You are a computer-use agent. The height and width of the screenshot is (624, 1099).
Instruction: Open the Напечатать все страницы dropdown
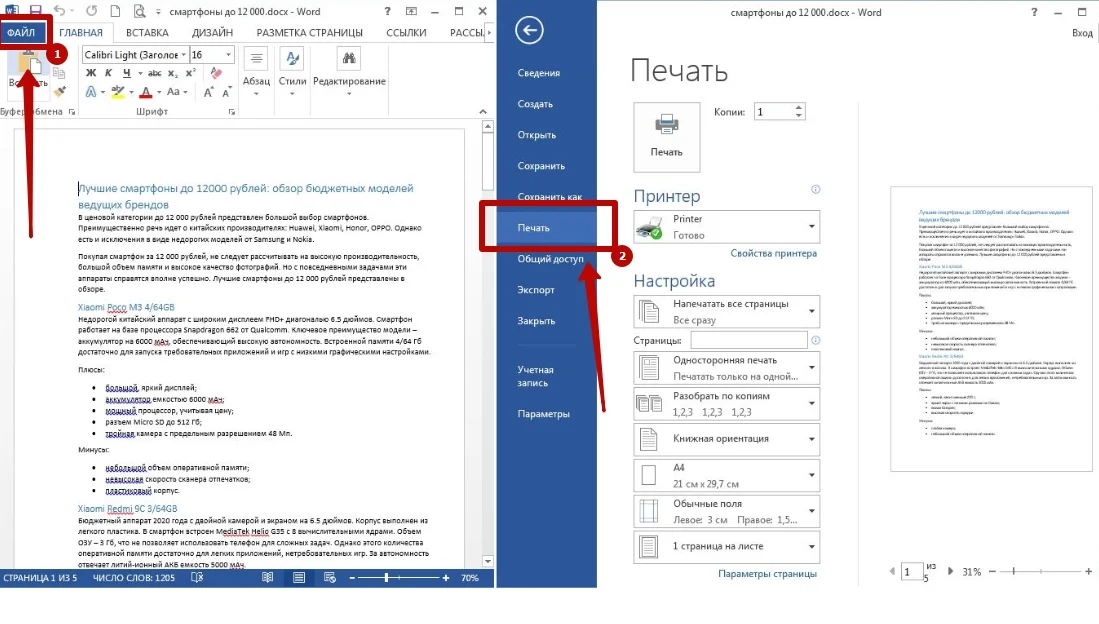pyautogui.click(x=727, y=311)
